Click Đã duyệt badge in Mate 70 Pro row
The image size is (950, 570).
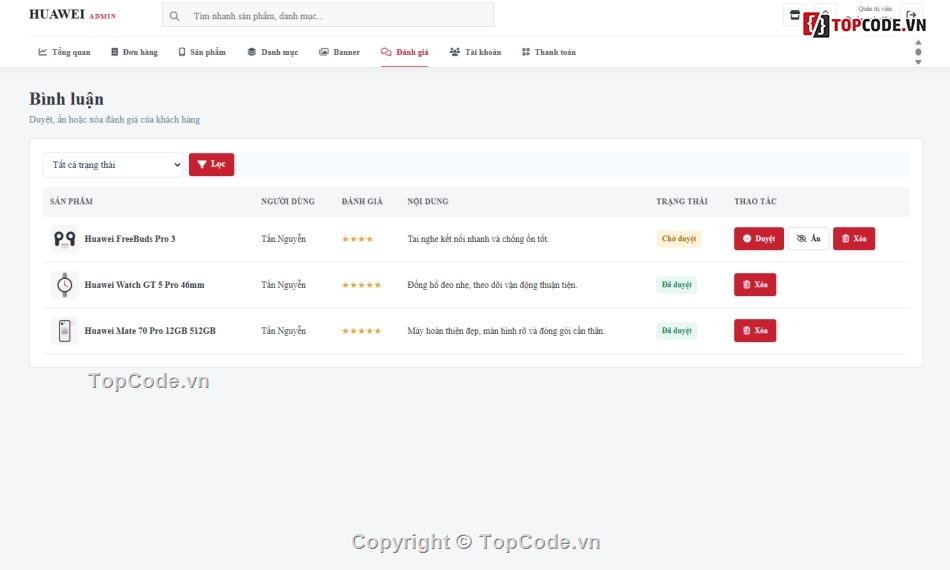click(x=676, y=331)
